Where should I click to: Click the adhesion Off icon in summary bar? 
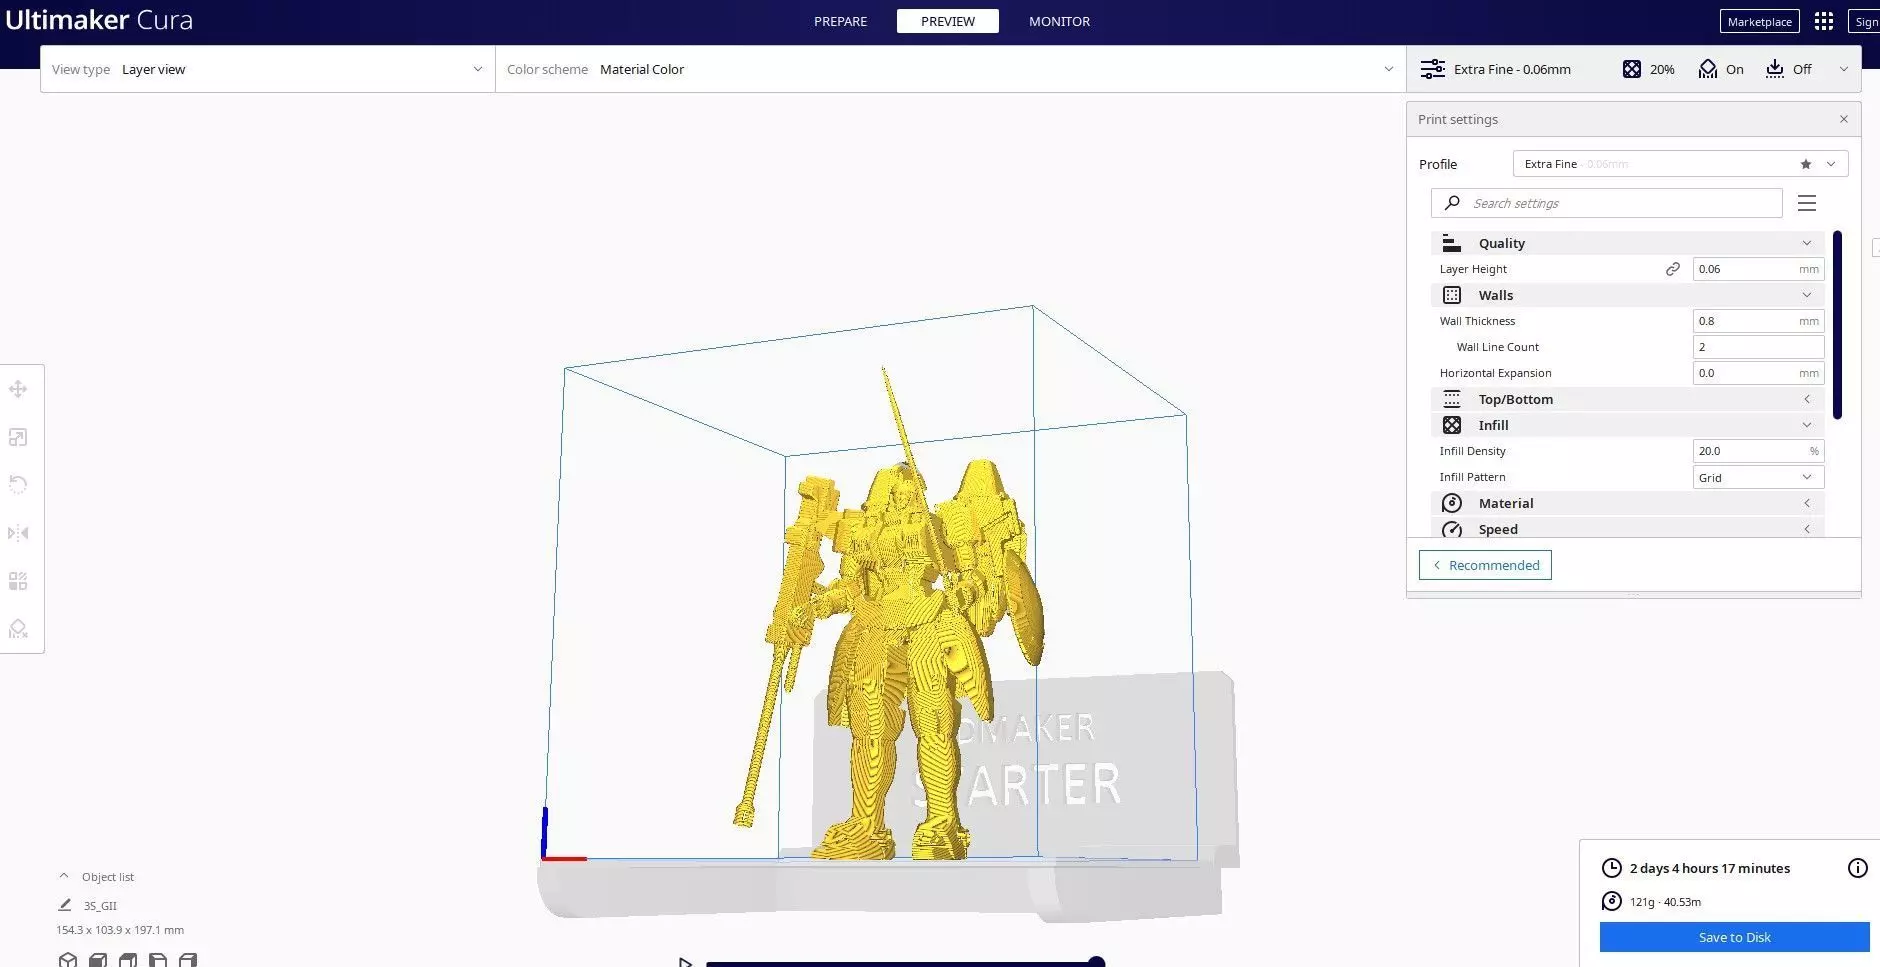pyautogui.click(x=1775, y=69)
